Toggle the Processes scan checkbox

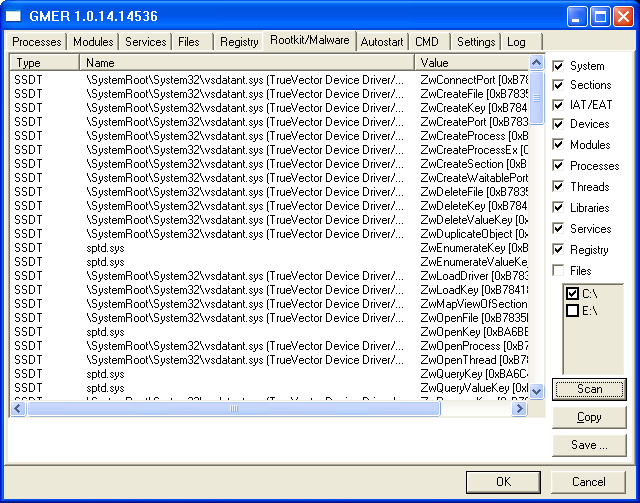point(558,166)
